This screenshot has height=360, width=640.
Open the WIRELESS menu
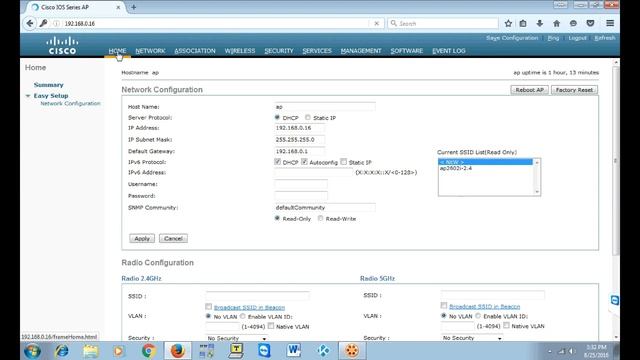point(240,51)
